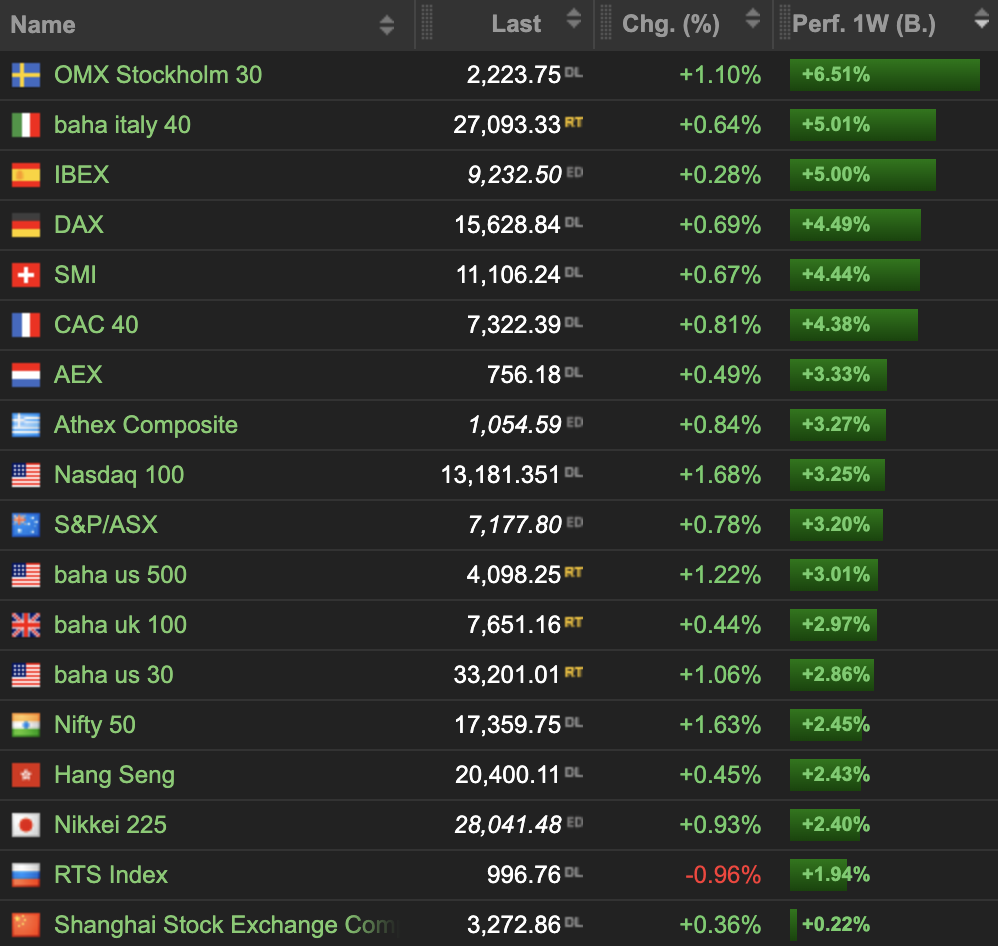The width and height of the screenshot is (998, 946).
Task: Open the CAC 40 index link
Action: coord(96,325)
